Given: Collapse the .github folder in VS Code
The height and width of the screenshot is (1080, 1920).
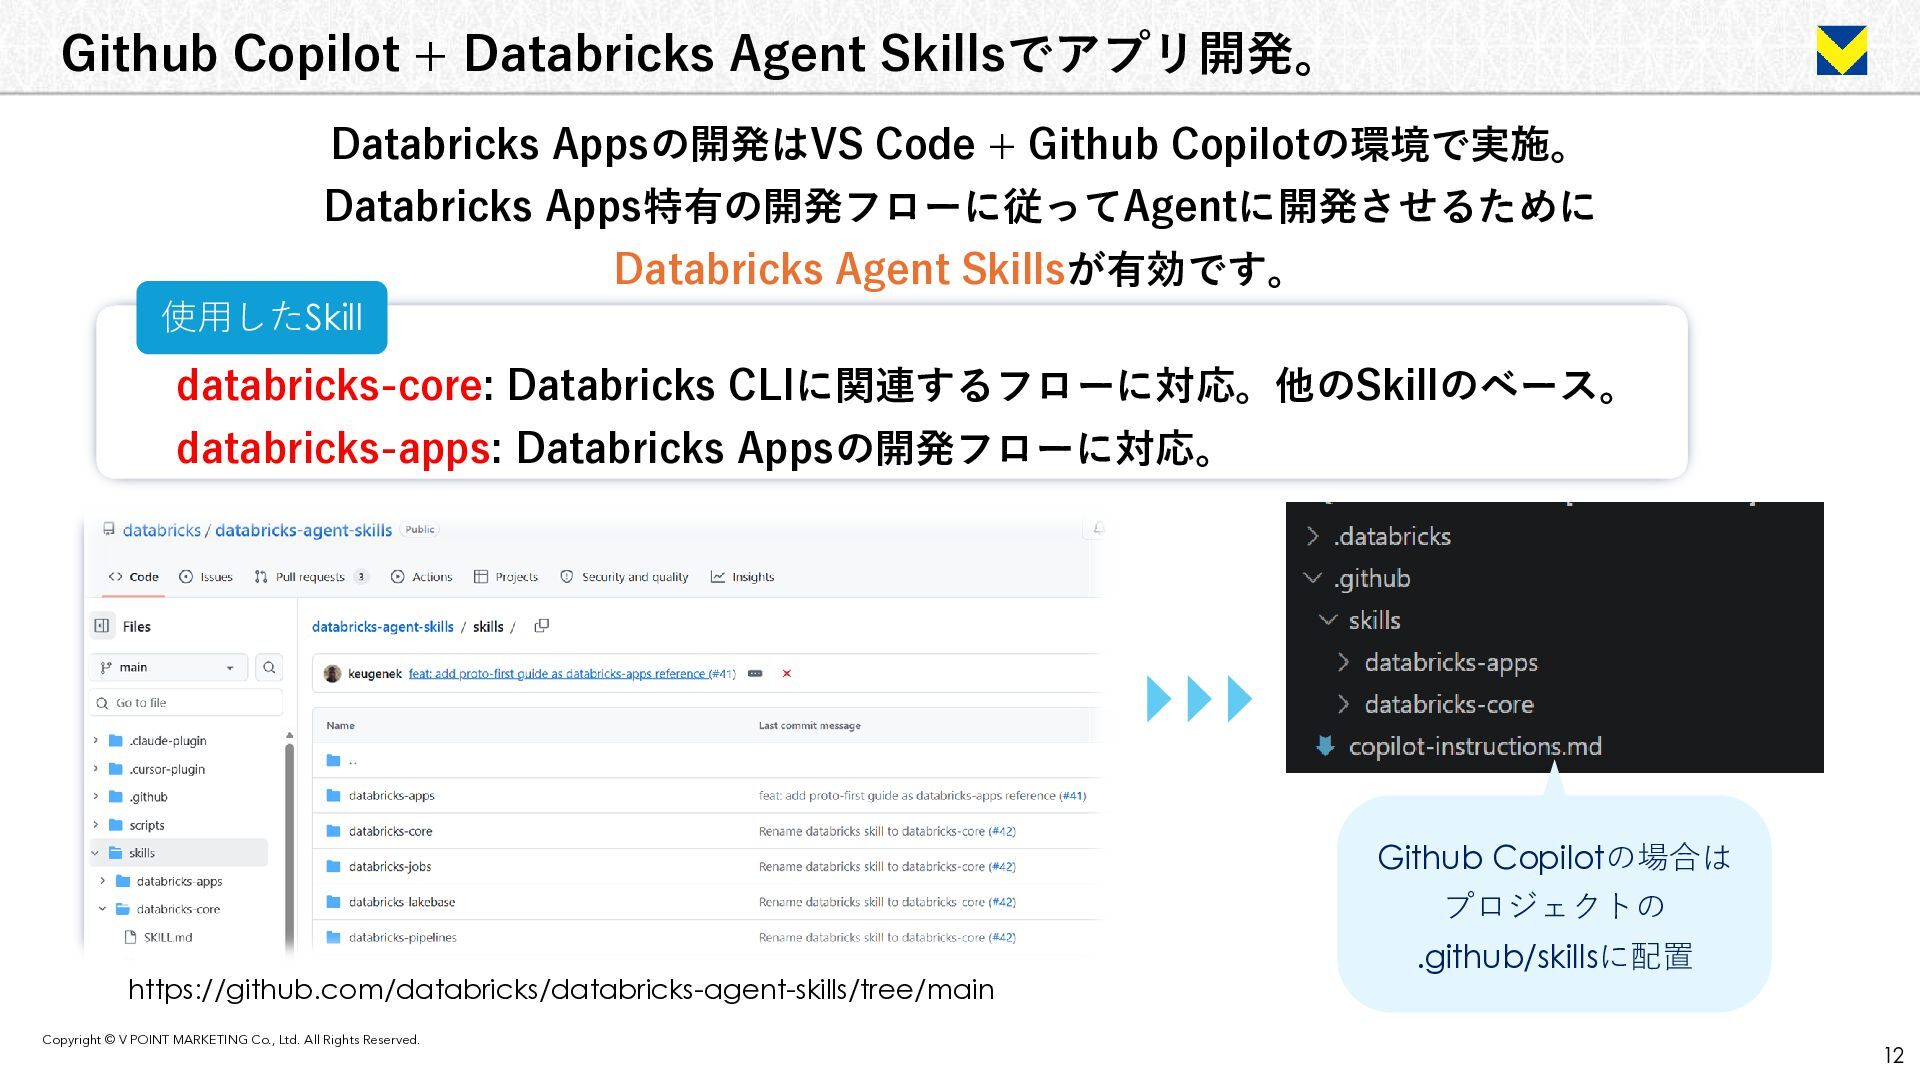Looking at the screenshot, I should (1313, 578).
